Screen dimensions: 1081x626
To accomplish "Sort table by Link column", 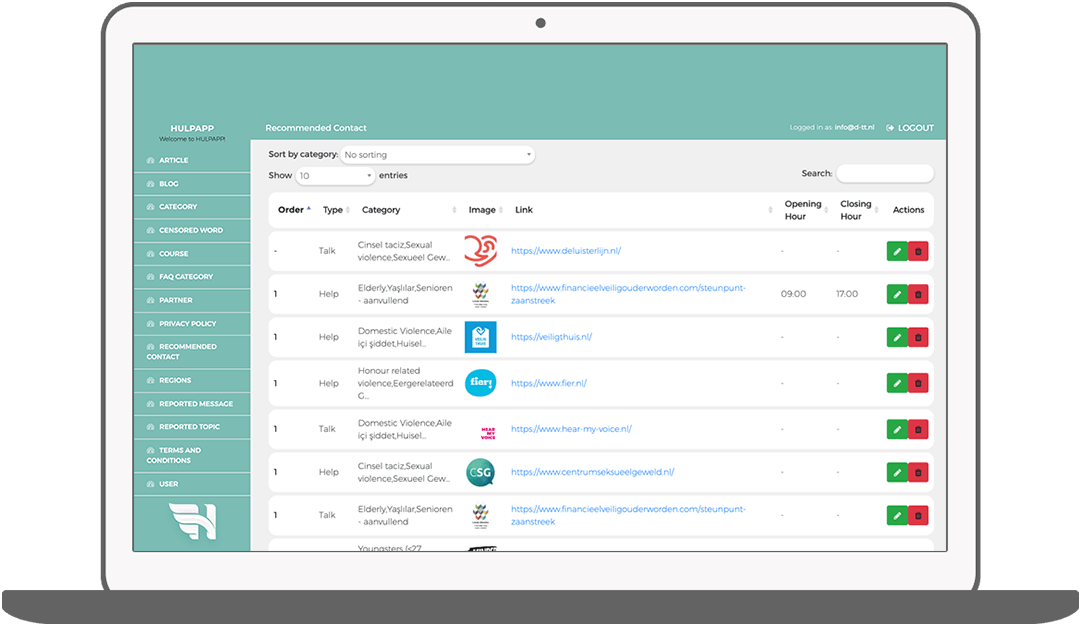I will pyautogui.click(x=643, y=210).
